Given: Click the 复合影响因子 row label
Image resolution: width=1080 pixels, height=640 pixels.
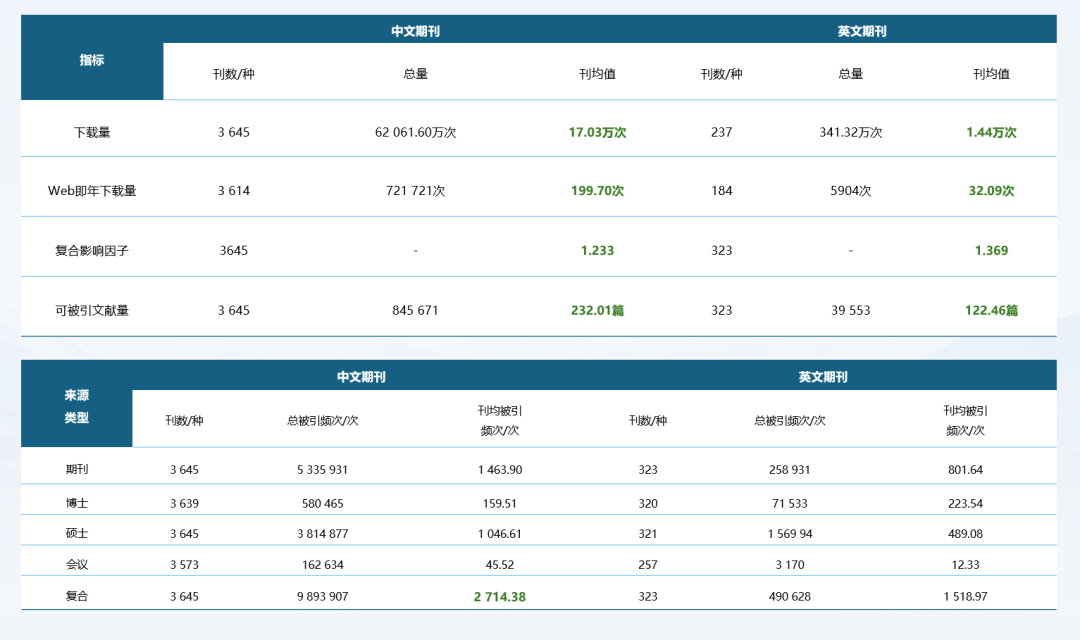Looking at the screenshot, I should 92,250.
